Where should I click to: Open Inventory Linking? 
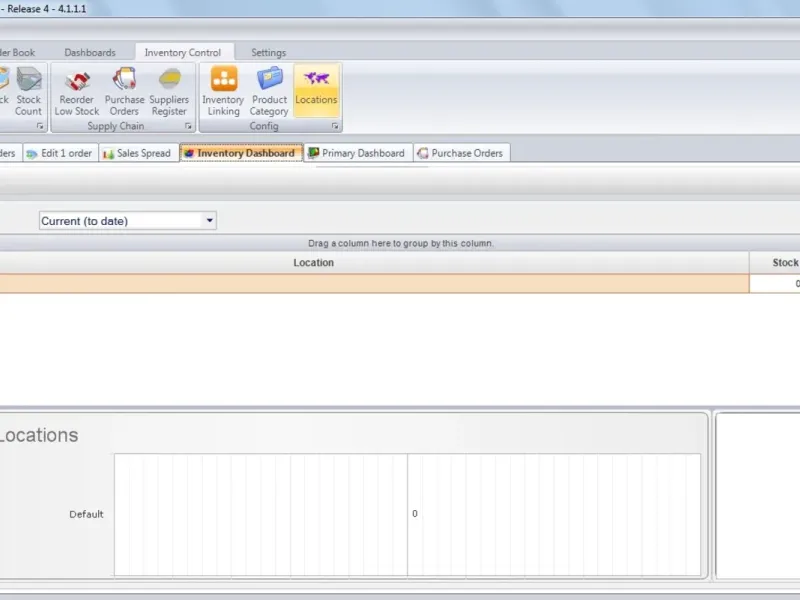coord(223,92)
